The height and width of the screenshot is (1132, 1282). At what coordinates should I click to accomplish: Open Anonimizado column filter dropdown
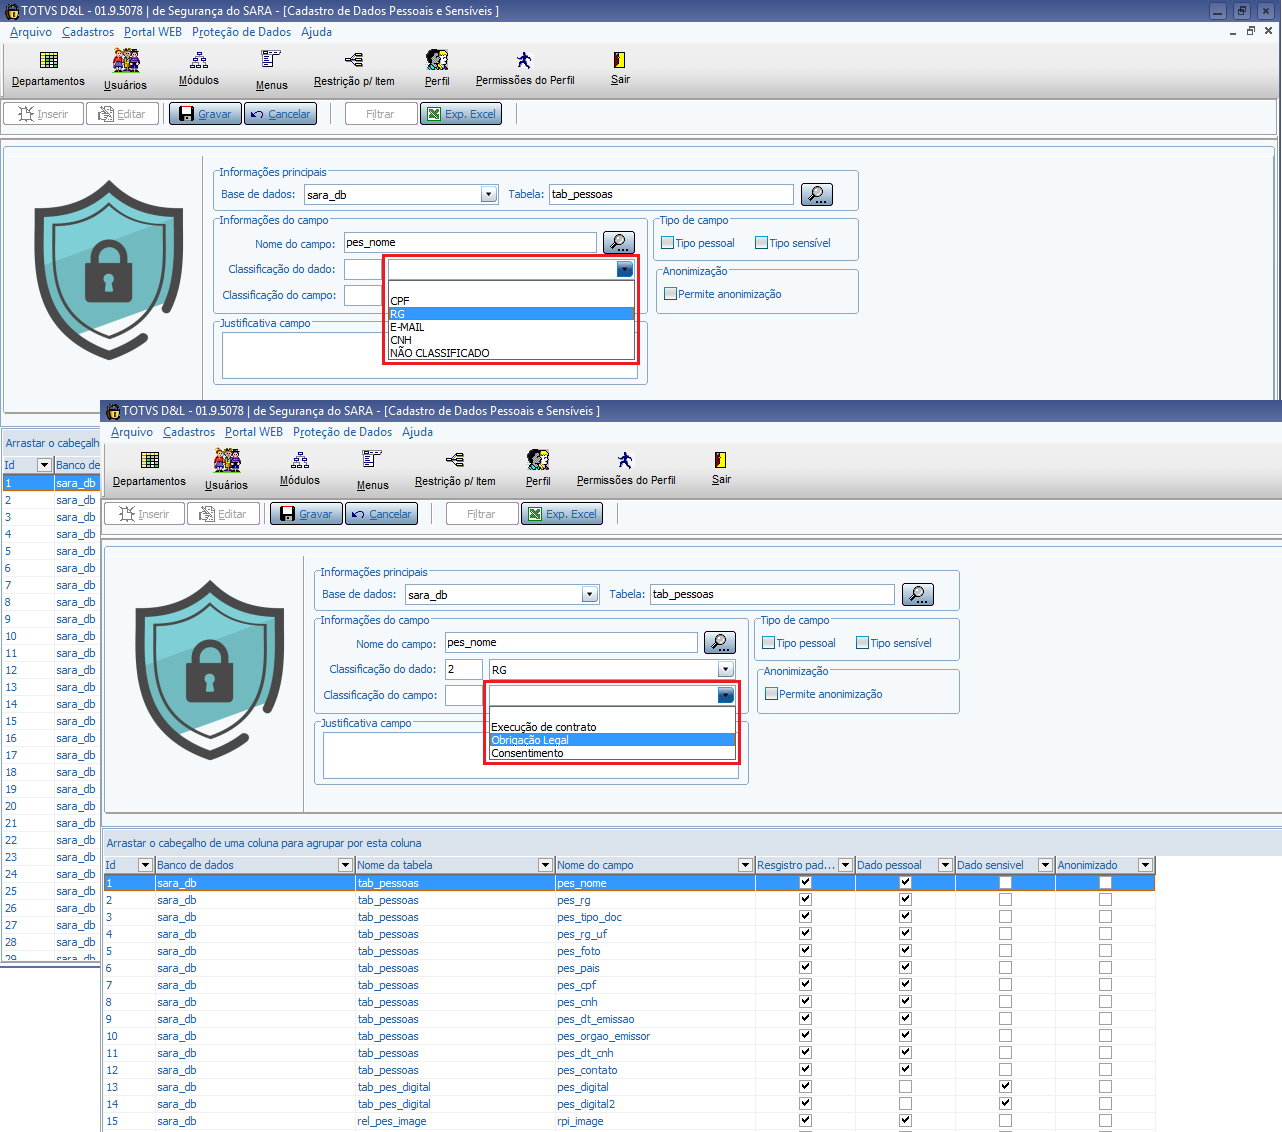(x=1145, y=865)
